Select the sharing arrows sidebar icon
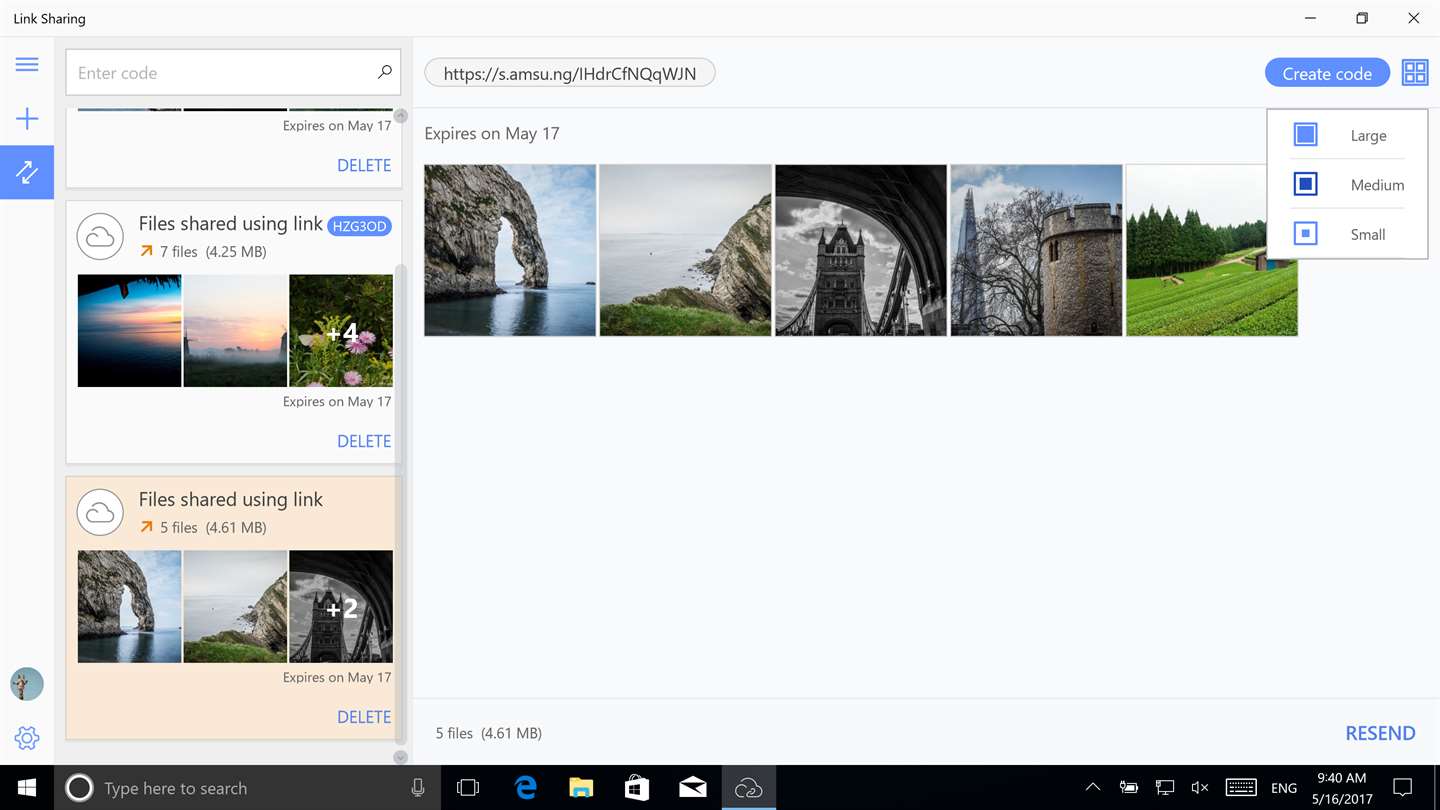 (27, 172)
